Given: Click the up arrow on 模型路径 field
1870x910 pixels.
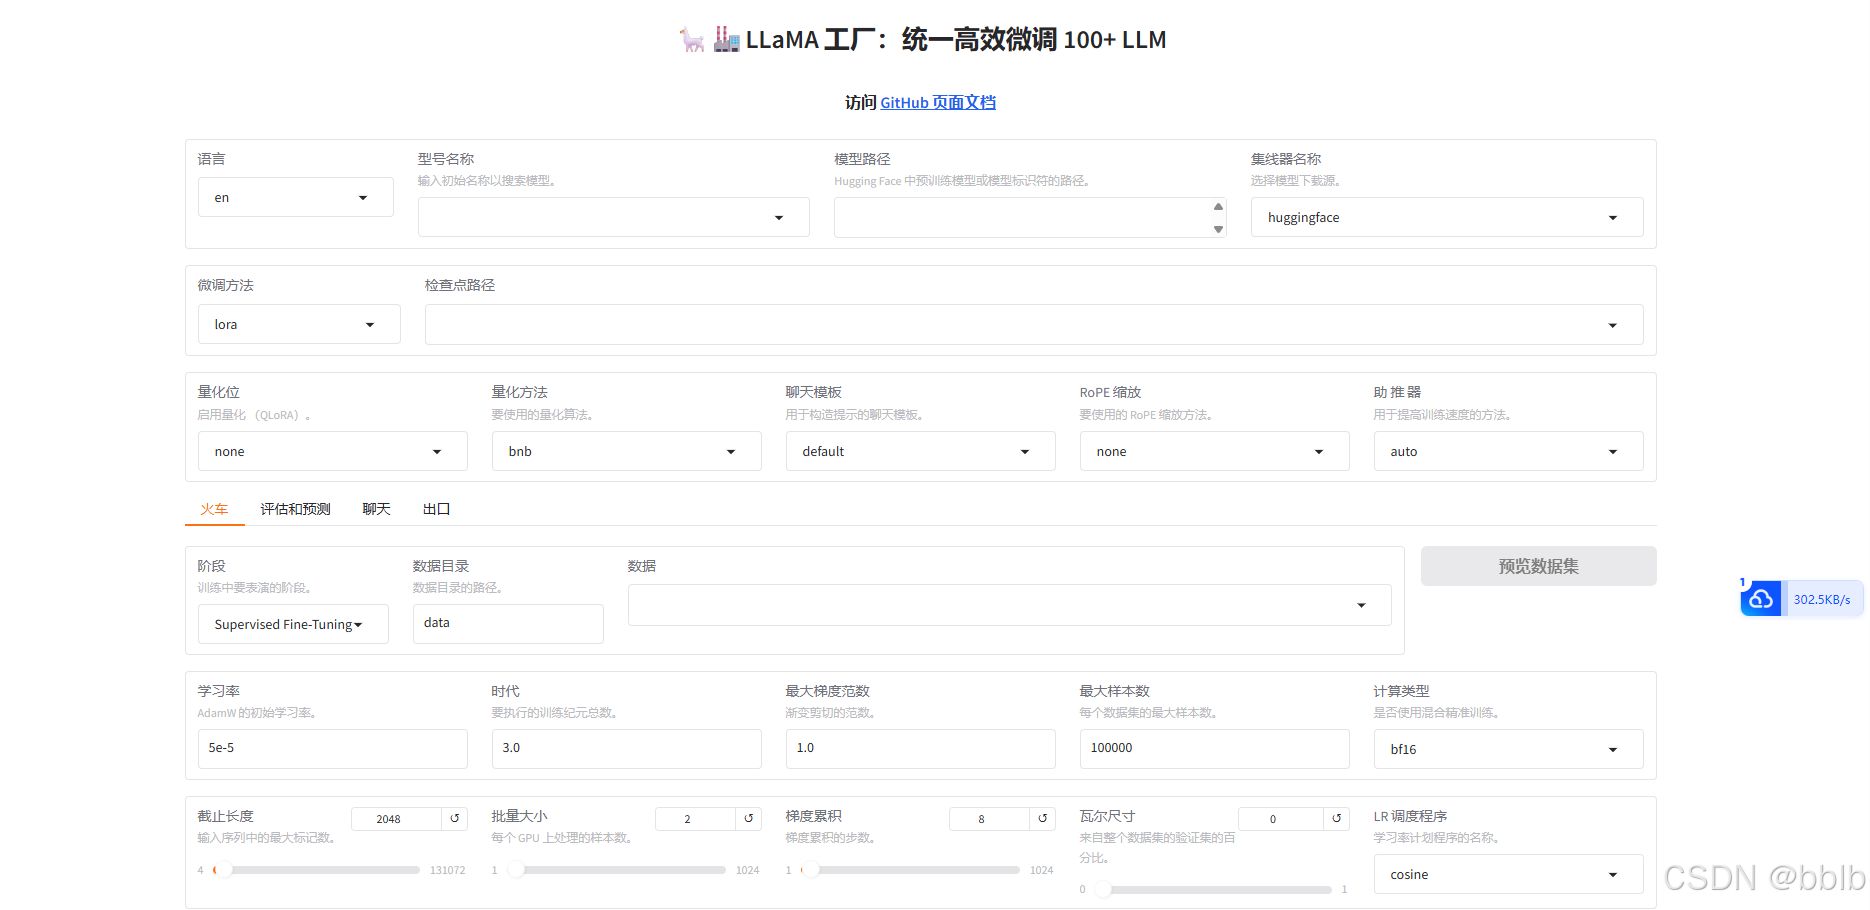Looking at the screenshot, I should [1218, 208].
